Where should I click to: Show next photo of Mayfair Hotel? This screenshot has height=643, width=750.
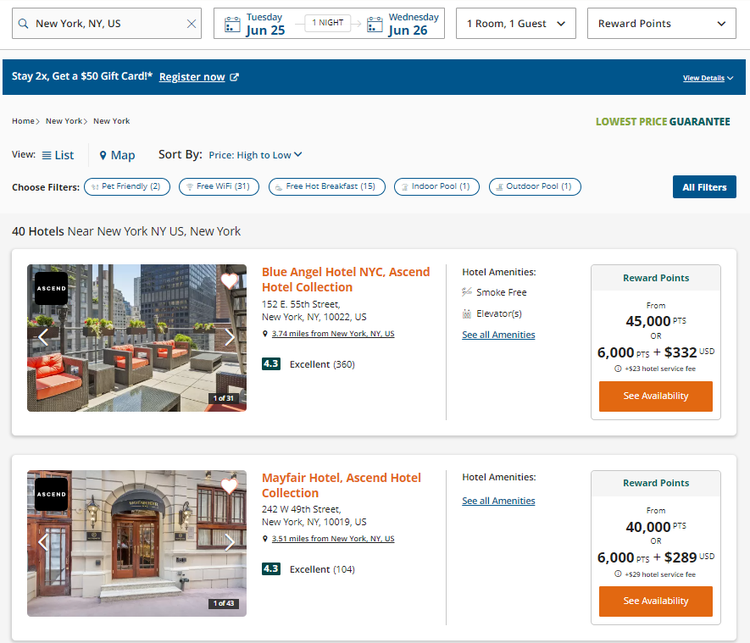pos(230,542)
